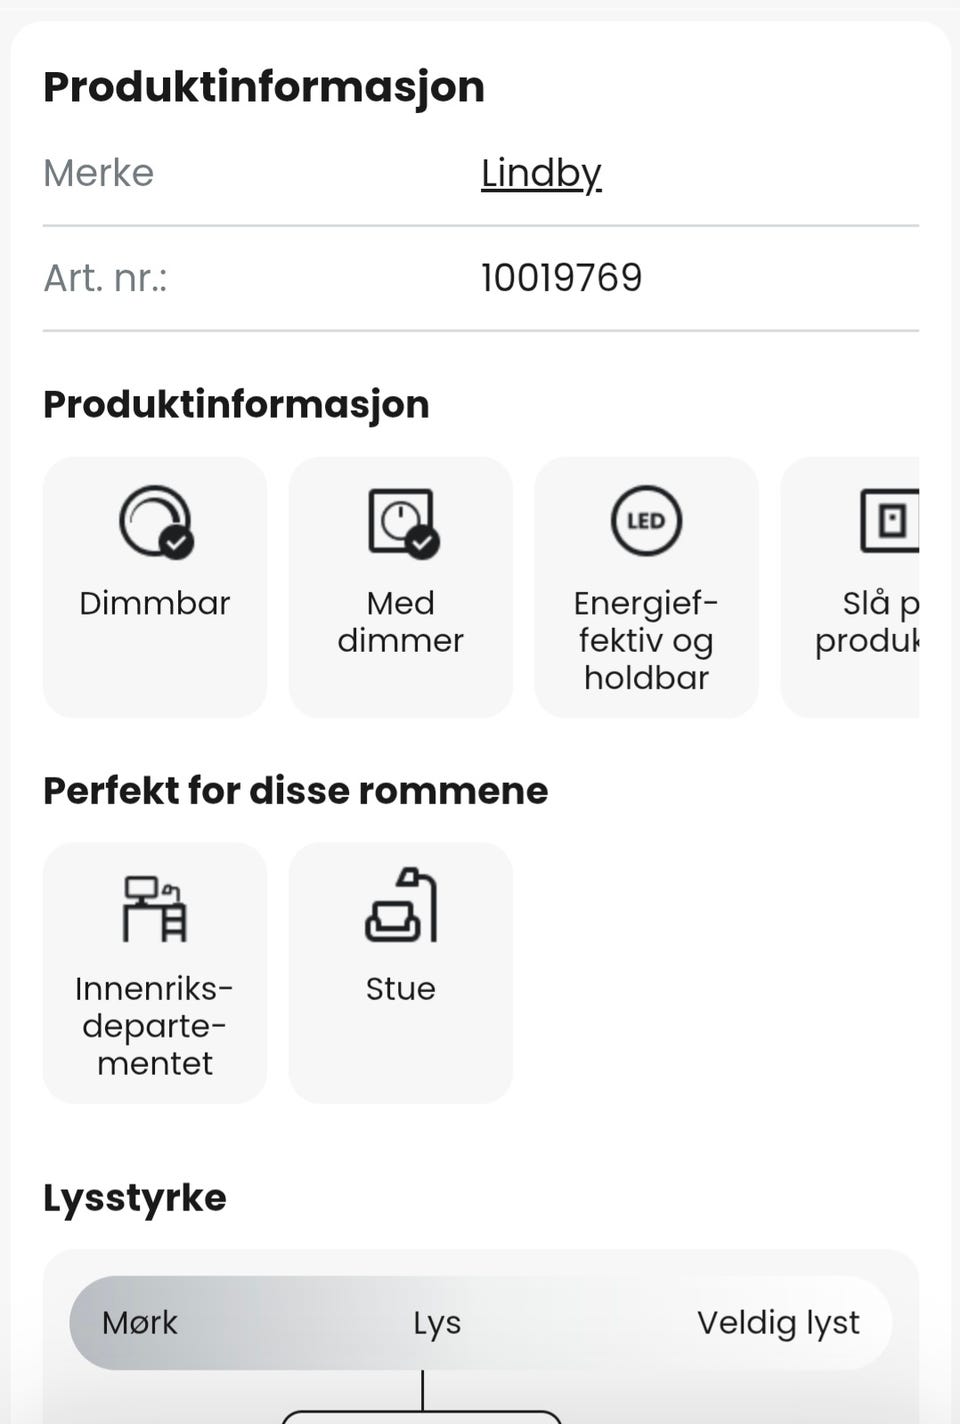Select the Innenriksdepartementet room card
The height and width of the screenshot is (1424, 960).
(155, 973)
